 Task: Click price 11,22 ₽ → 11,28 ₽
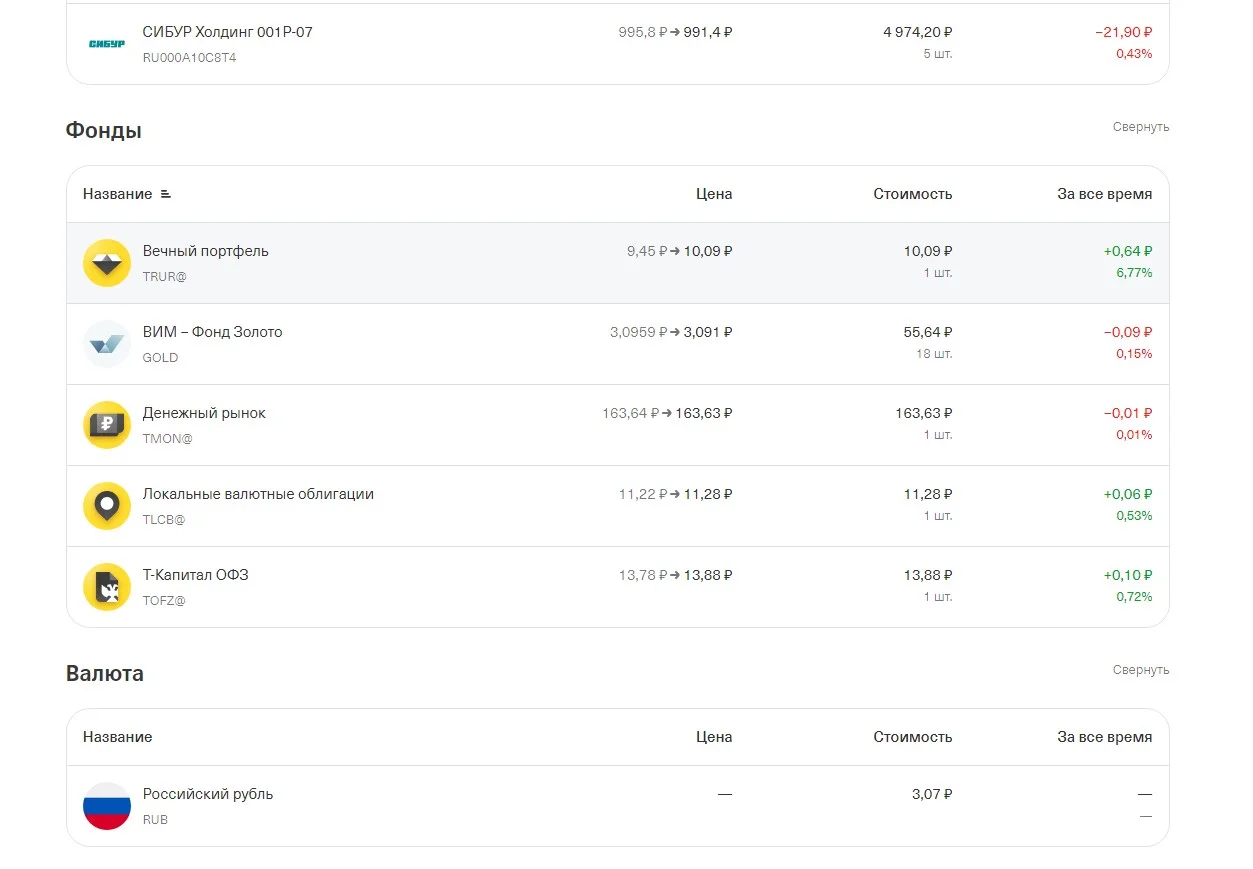676,494
